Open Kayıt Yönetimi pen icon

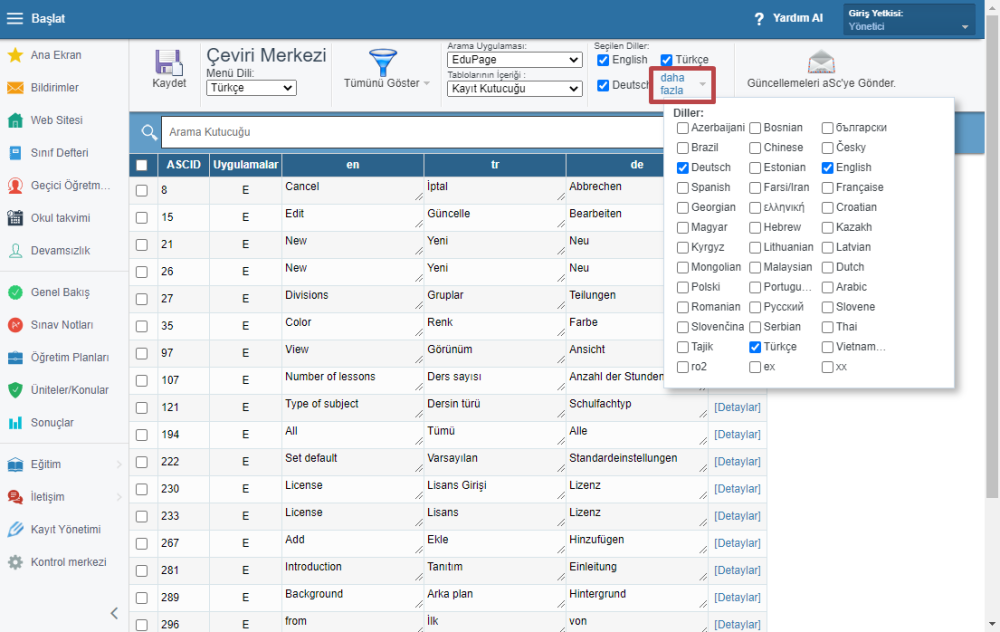click(x=15, y=529)
